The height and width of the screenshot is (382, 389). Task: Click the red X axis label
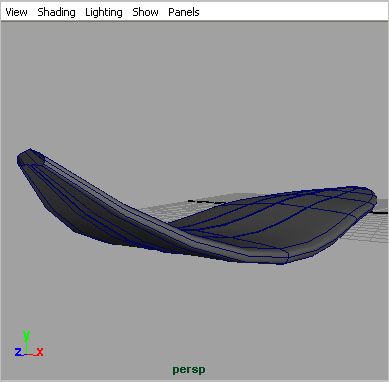[x=40, y=352]
